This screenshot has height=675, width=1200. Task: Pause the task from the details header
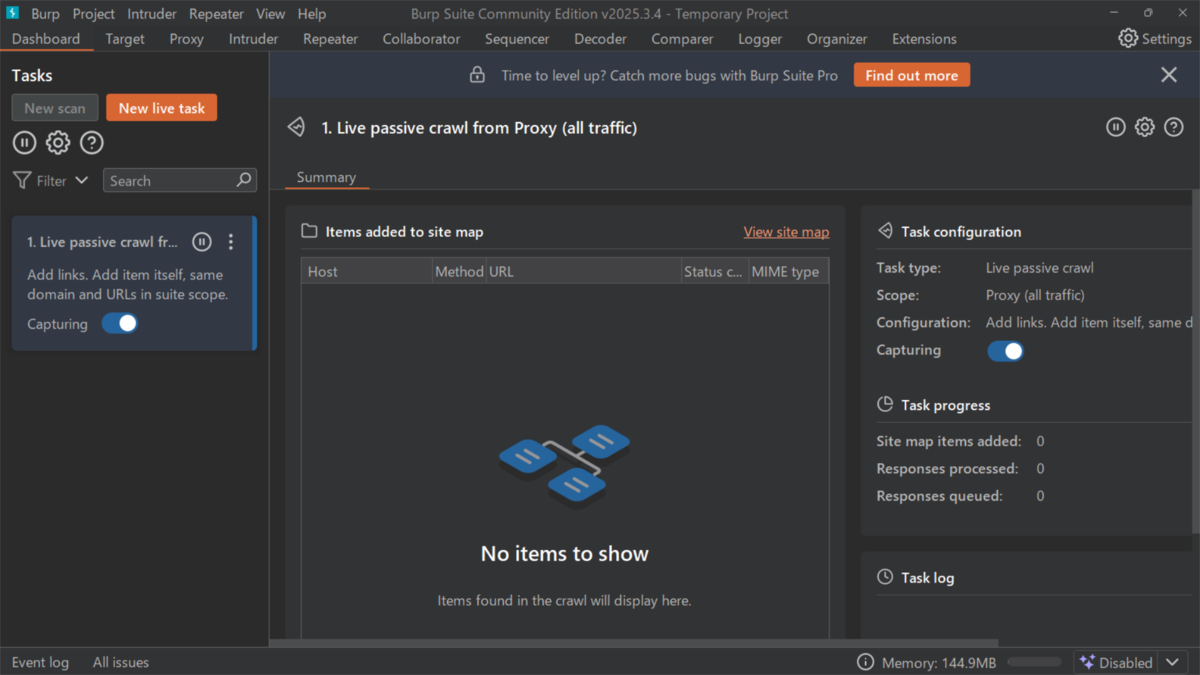(1116, 127)
